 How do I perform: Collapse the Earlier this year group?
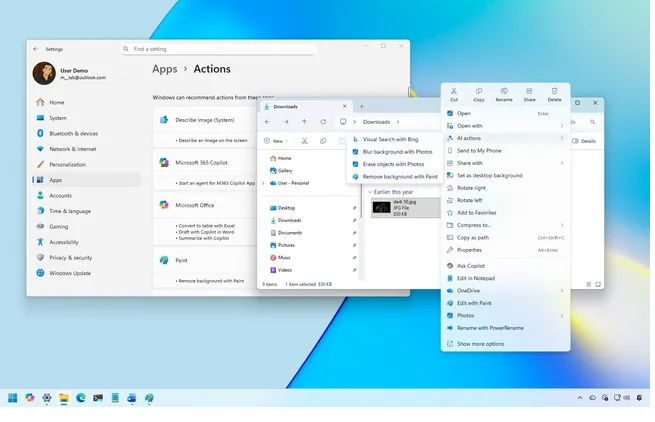pos(370,192)
